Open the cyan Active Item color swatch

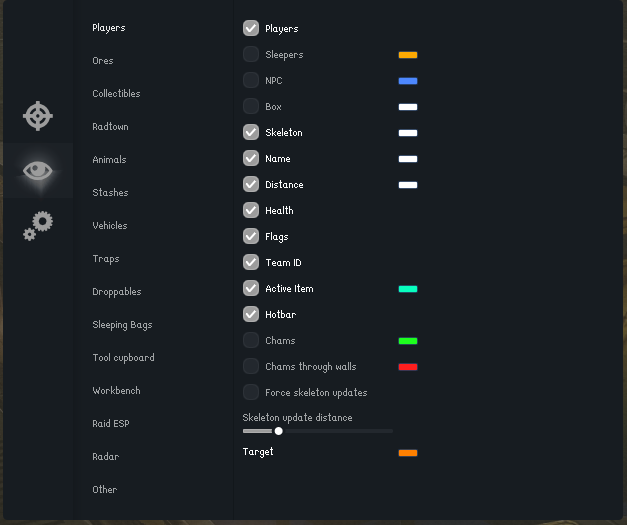click(x=407, y=289)
